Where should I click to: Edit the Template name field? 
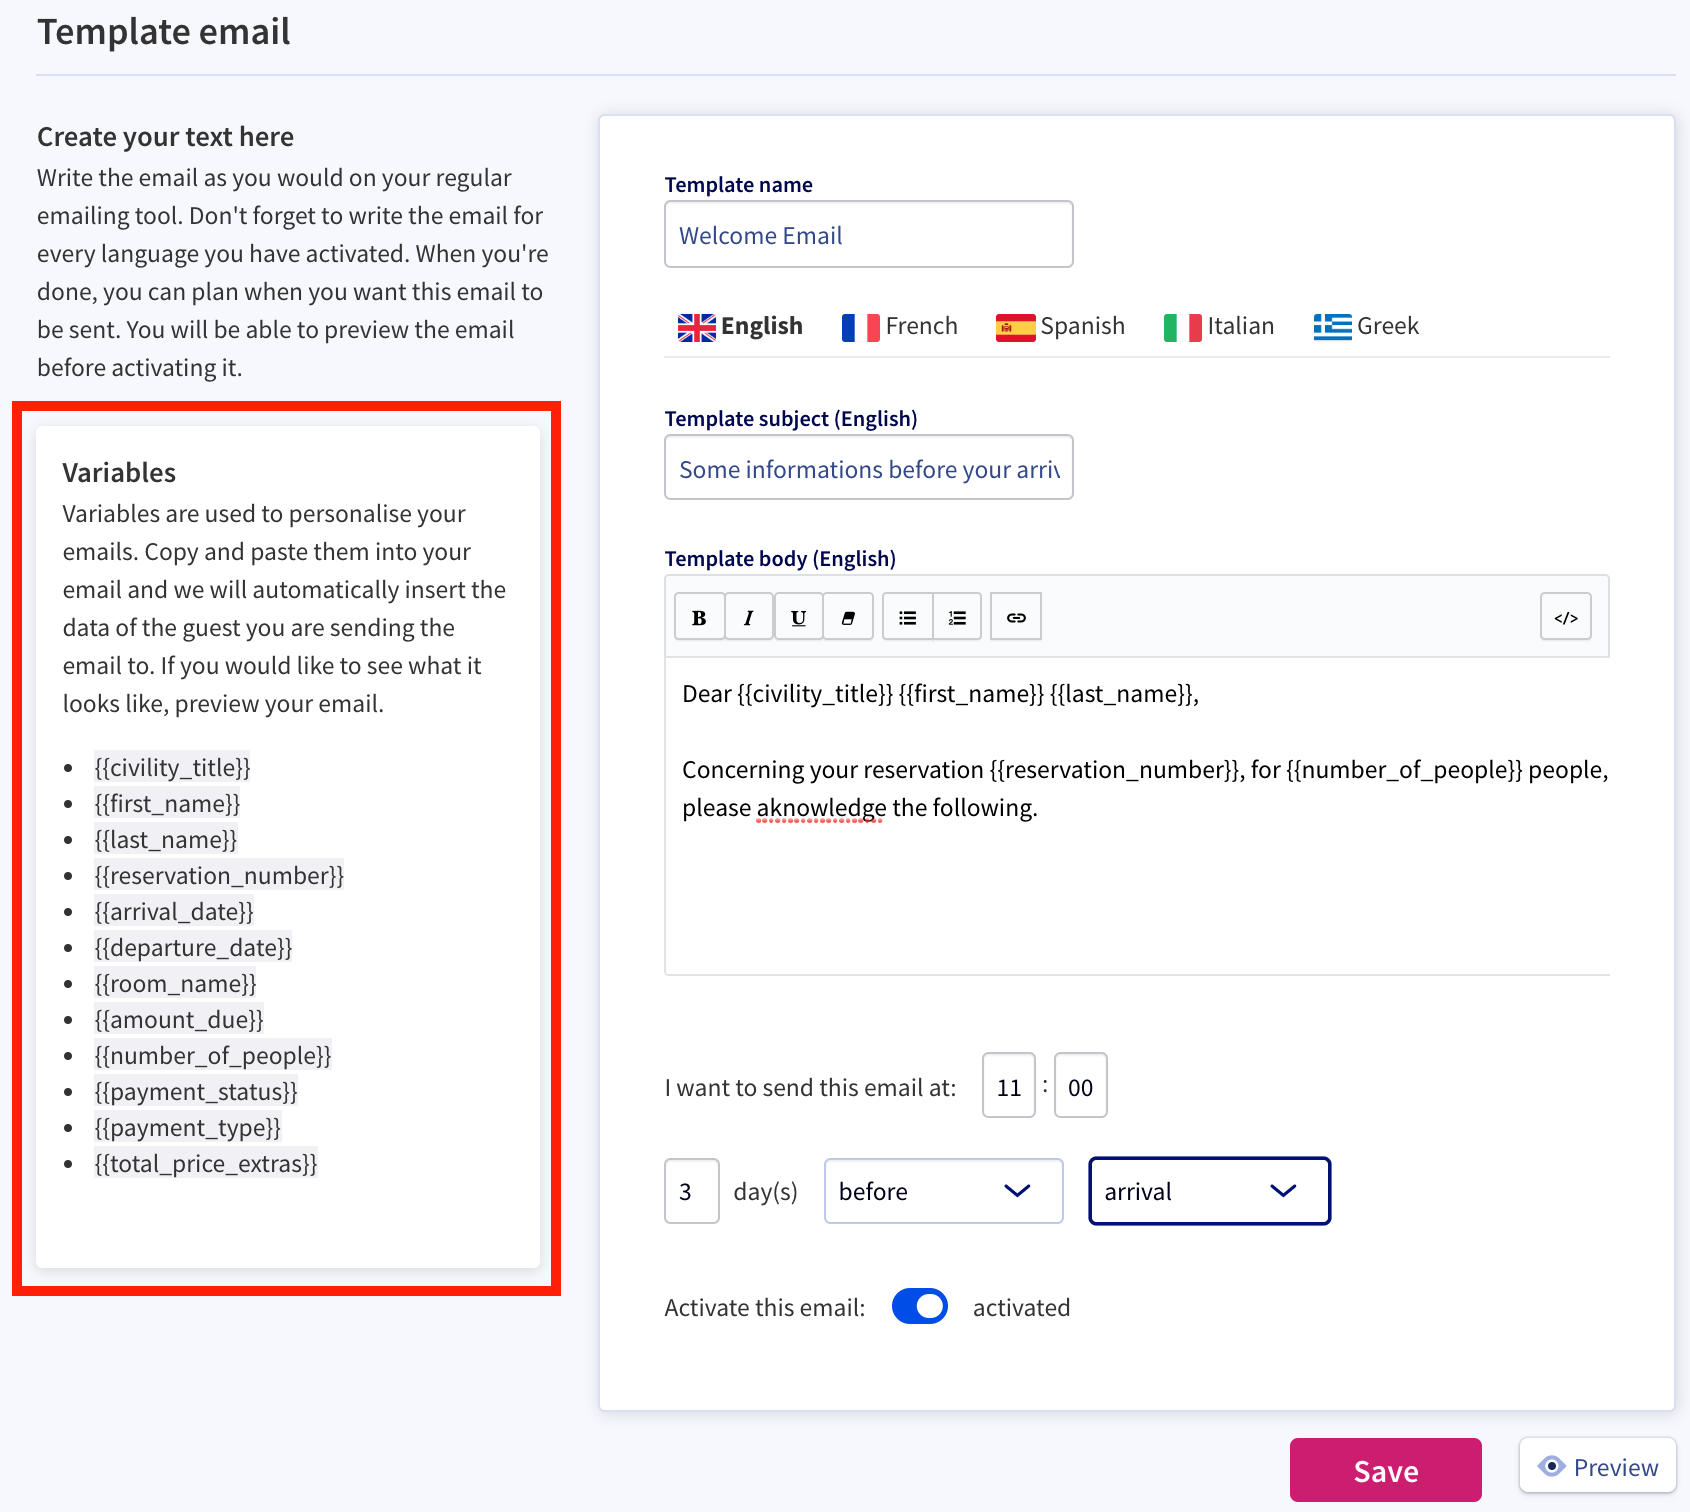(869, 234)
